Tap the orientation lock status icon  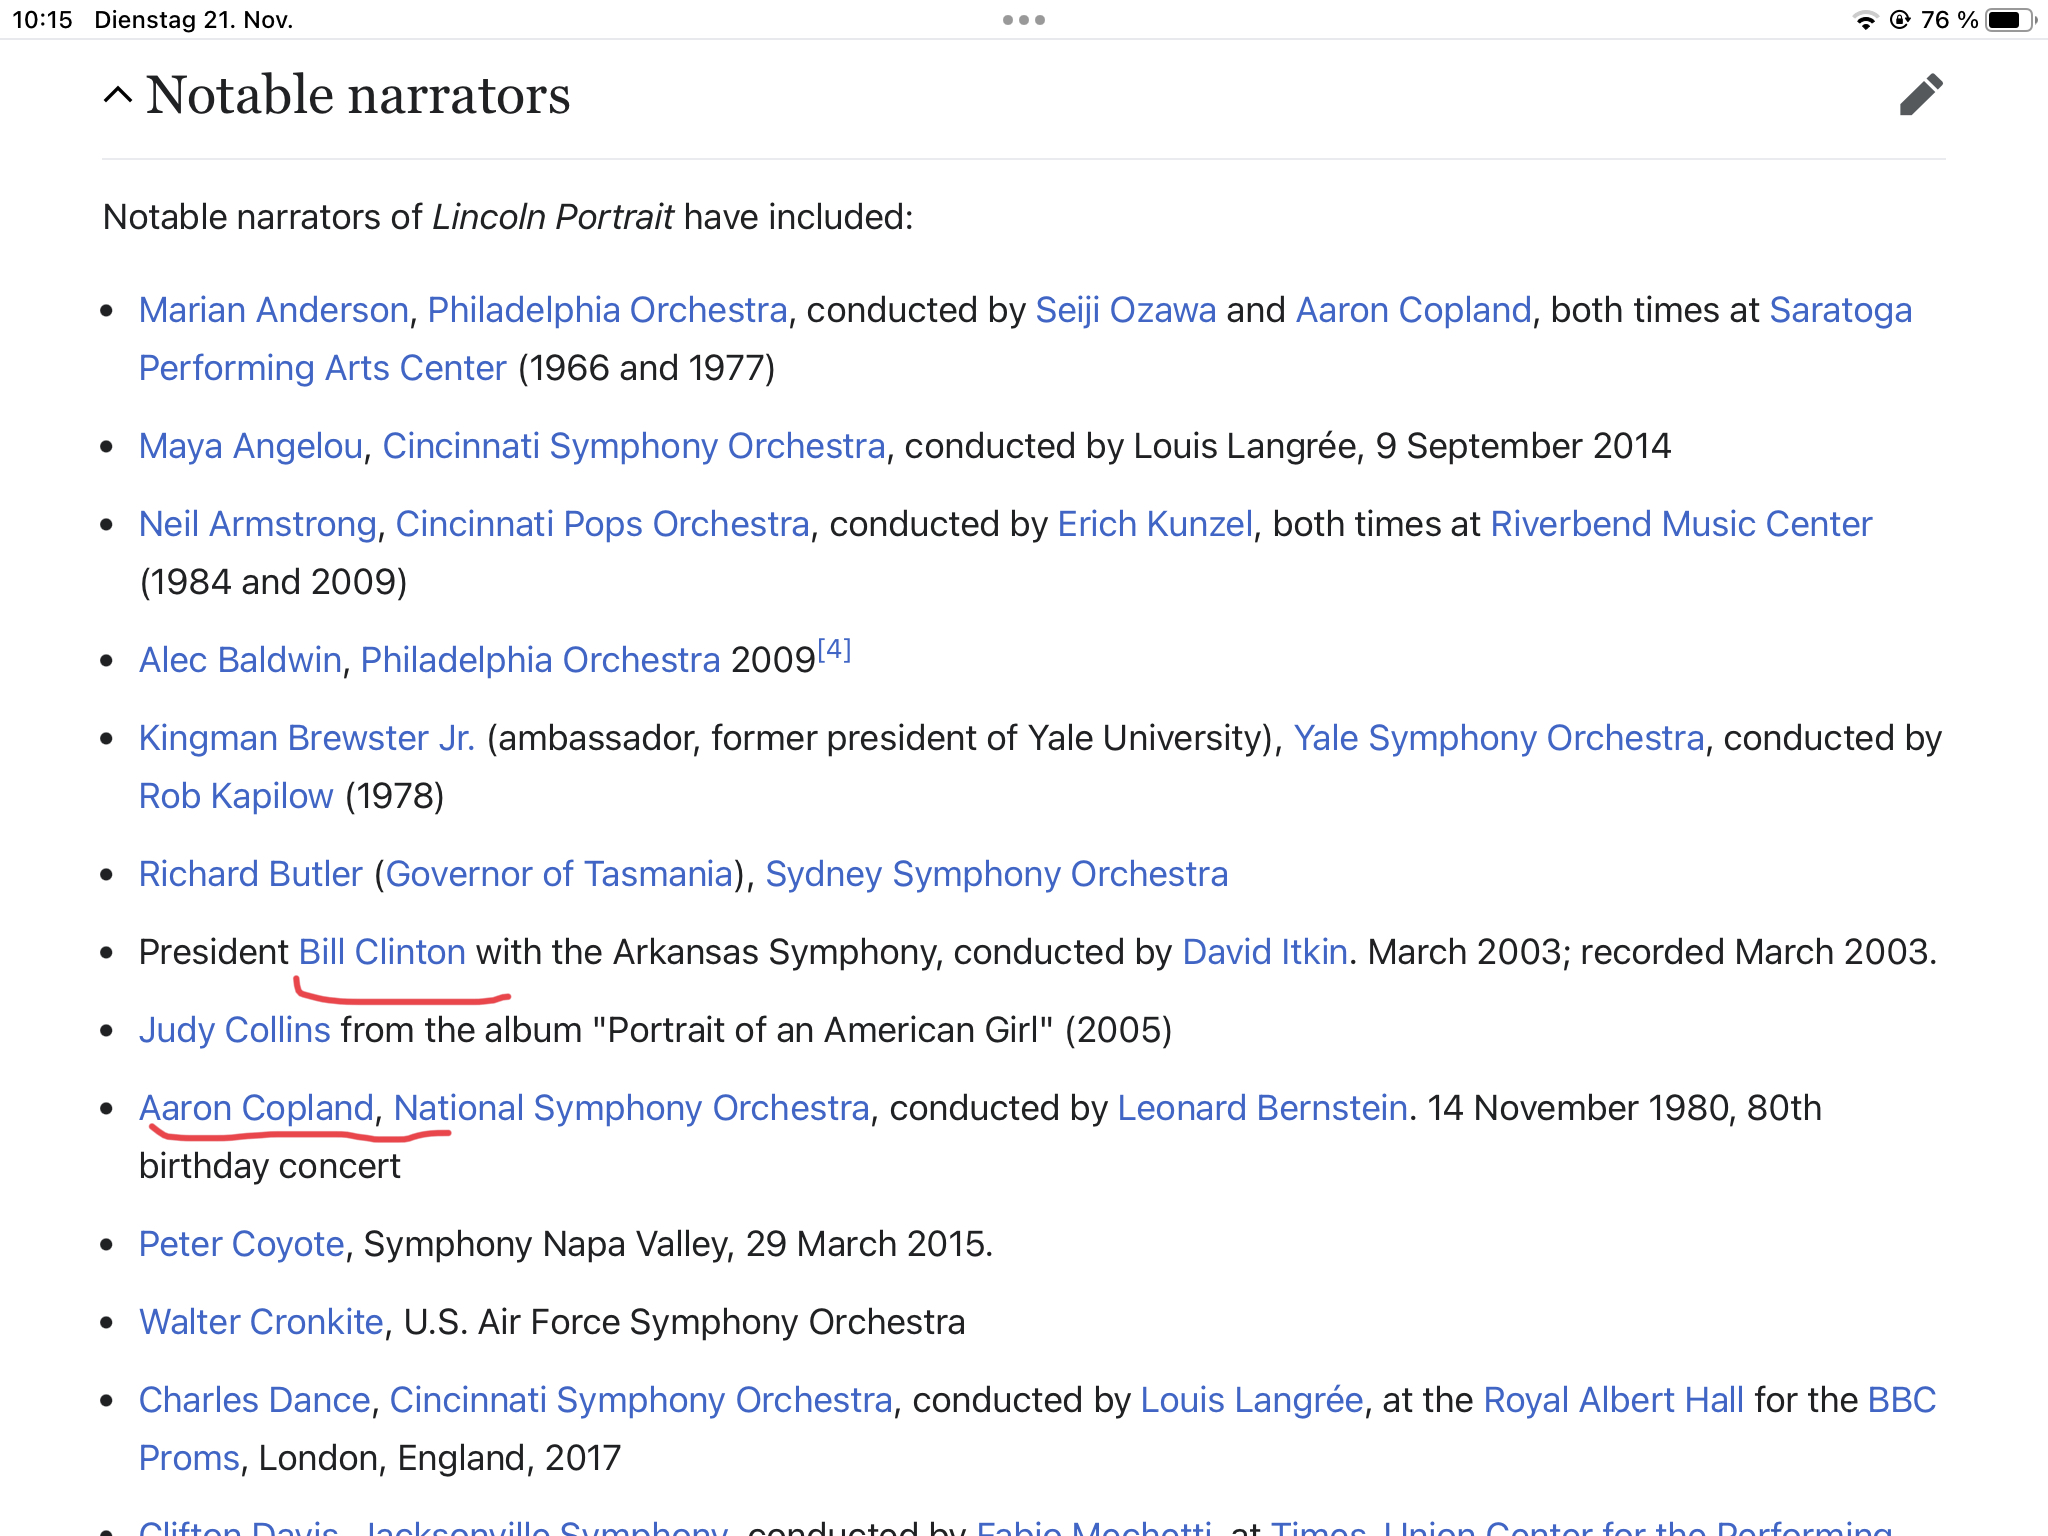click(x=1900, y=20)
